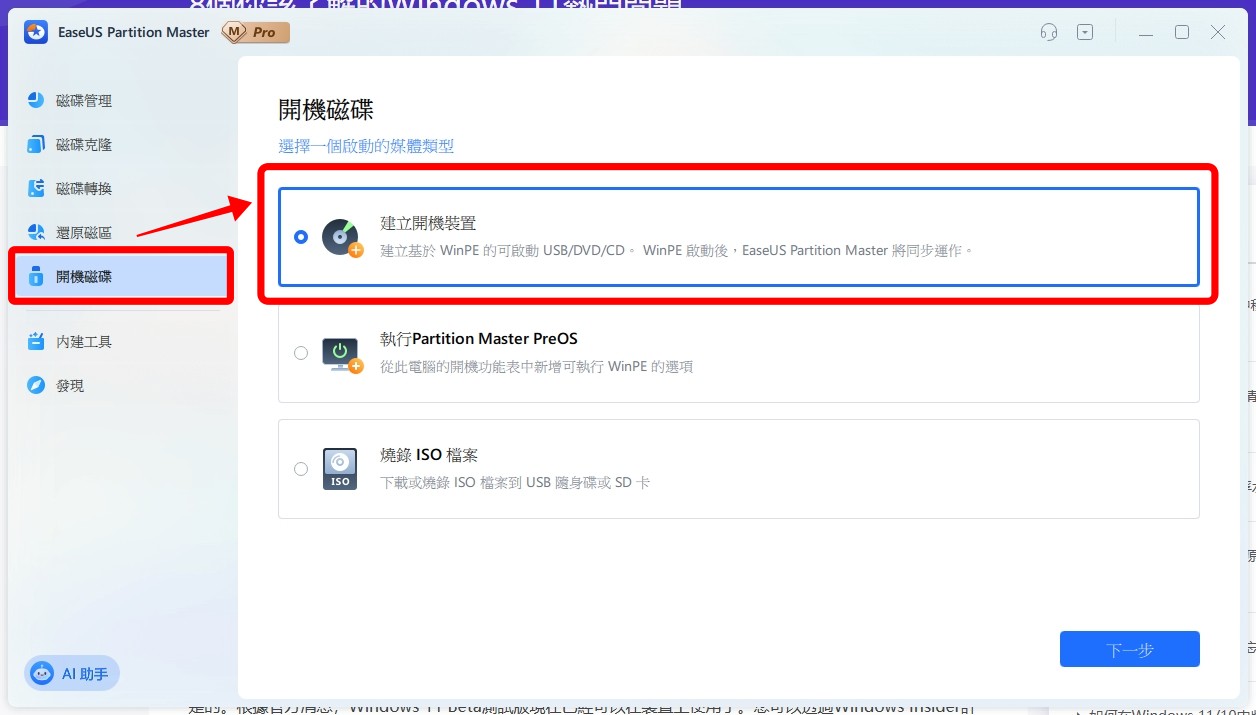This screenshot has height=715, width=1256.
Task: Close the Partition Master window
Action: pyautogui.click(x=1218, y=32)
